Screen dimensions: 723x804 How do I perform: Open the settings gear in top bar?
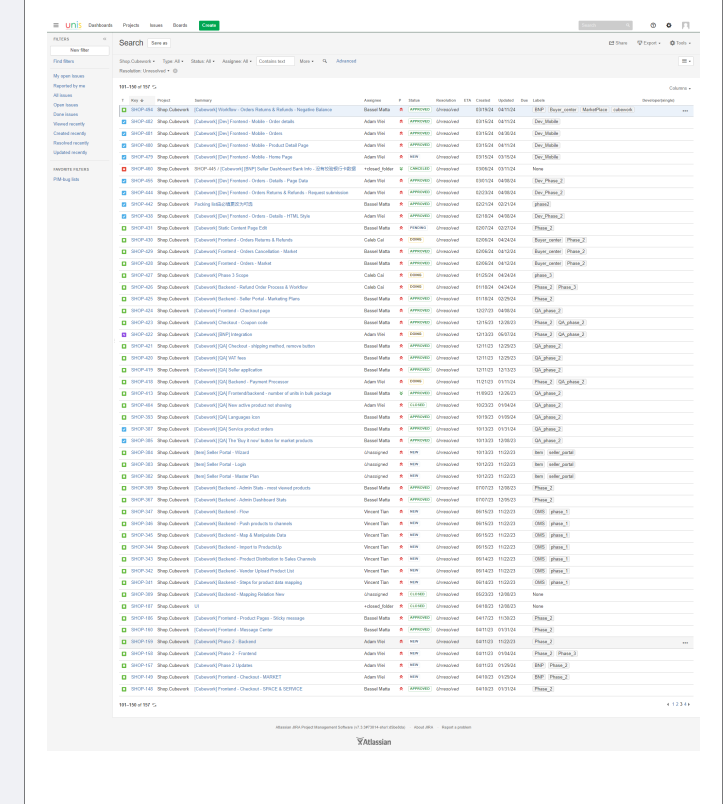pyautogui.click(x=668, y=24)
